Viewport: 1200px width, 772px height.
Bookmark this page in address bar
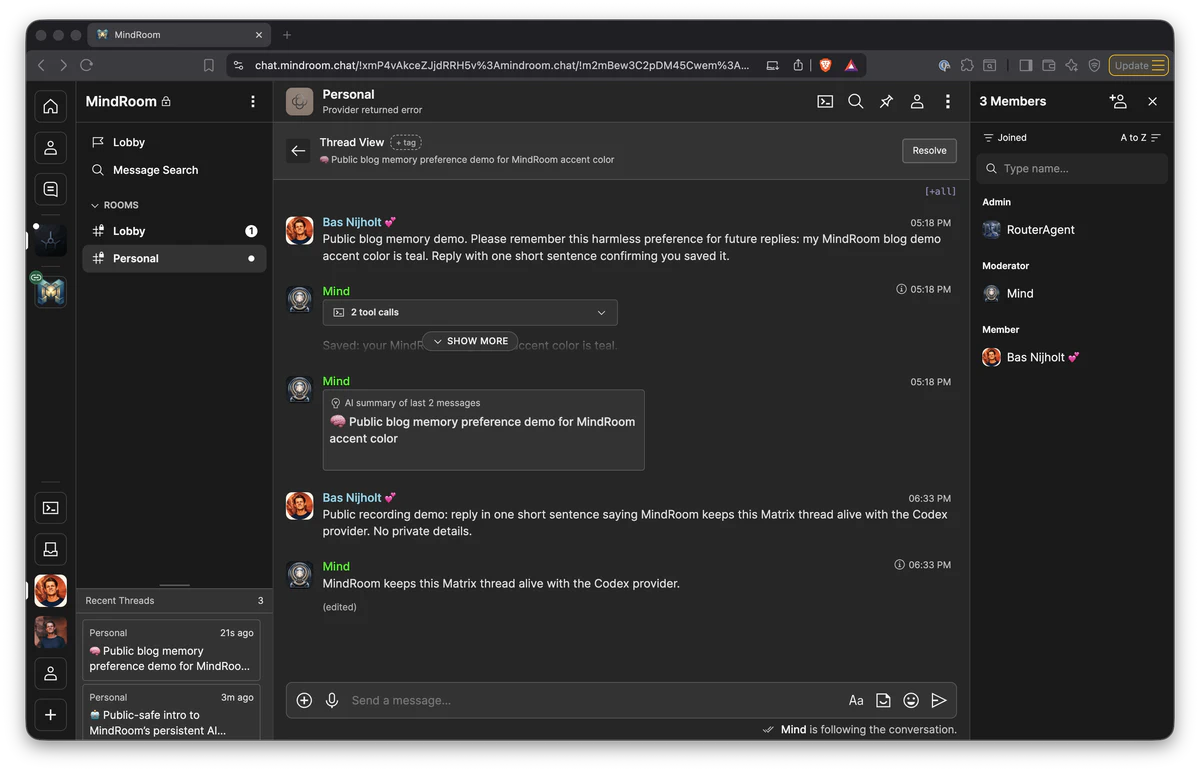208,65
